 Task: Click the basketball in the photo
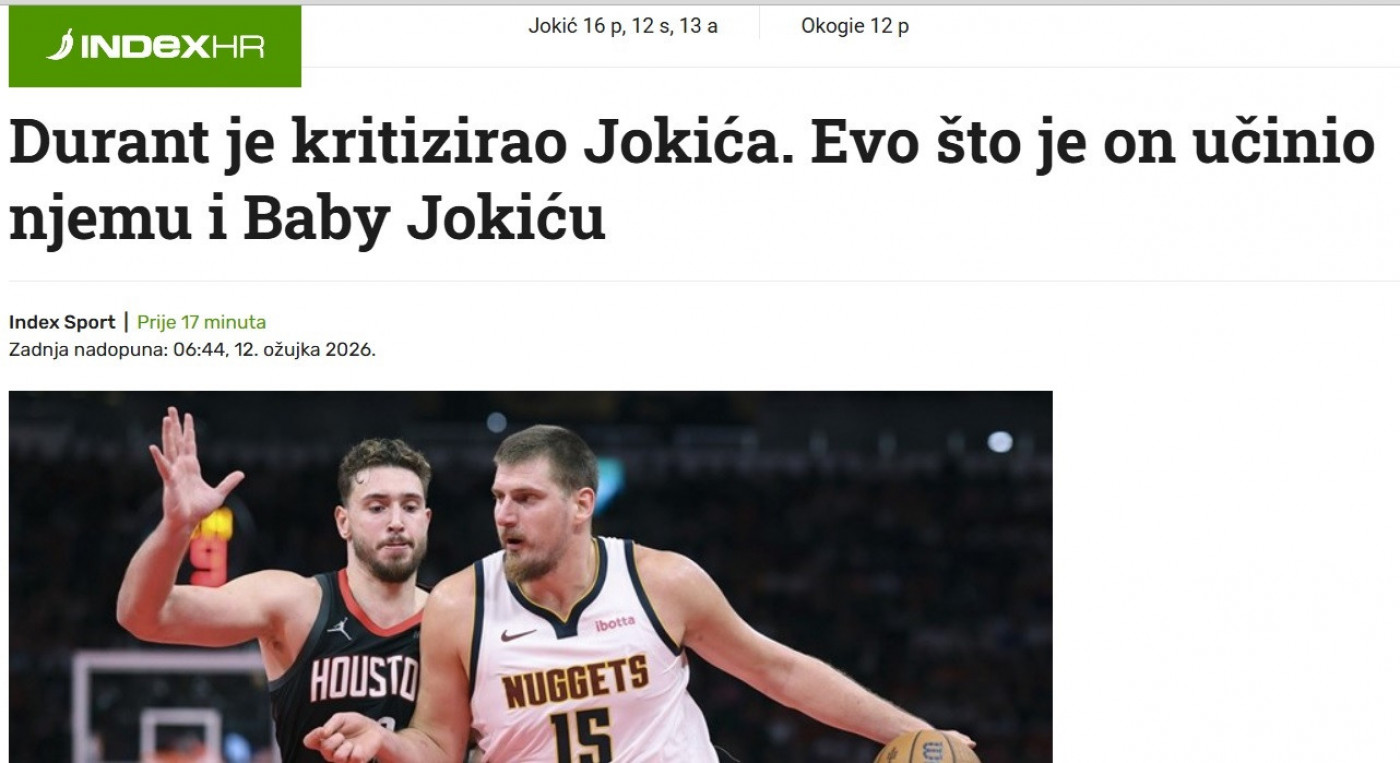(926, 748)
